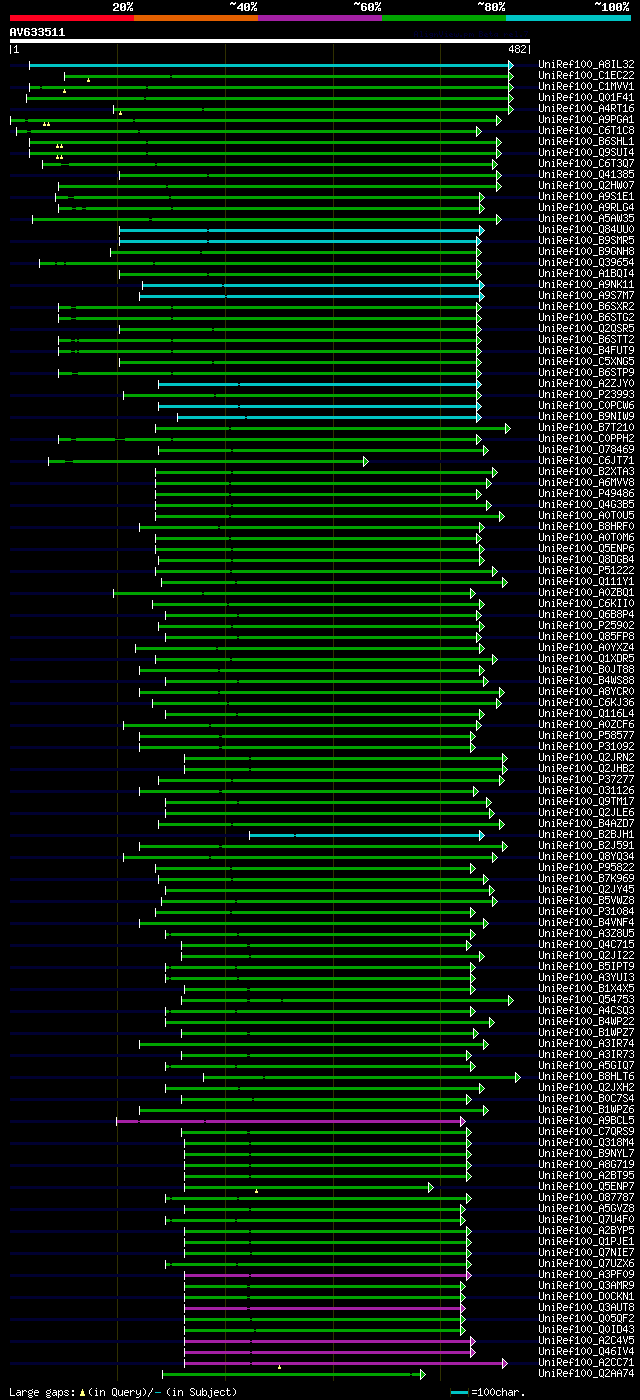This screenshot has height=1400, width=640.
Task: Open UniRef100_Q3AUT8 hit link
Action: click(x=586, y=1307)
